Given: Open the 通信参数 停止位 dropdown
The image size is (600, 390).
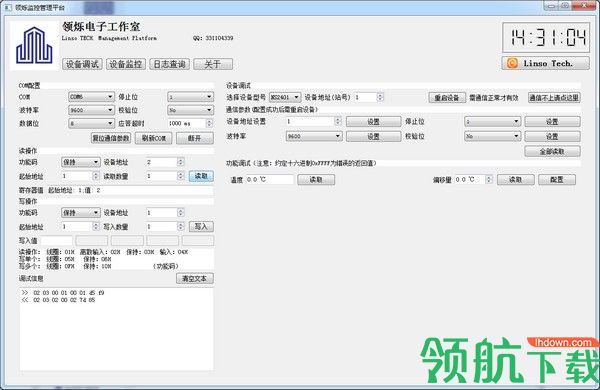Looking at the screenshot, I should pos(492,122).
